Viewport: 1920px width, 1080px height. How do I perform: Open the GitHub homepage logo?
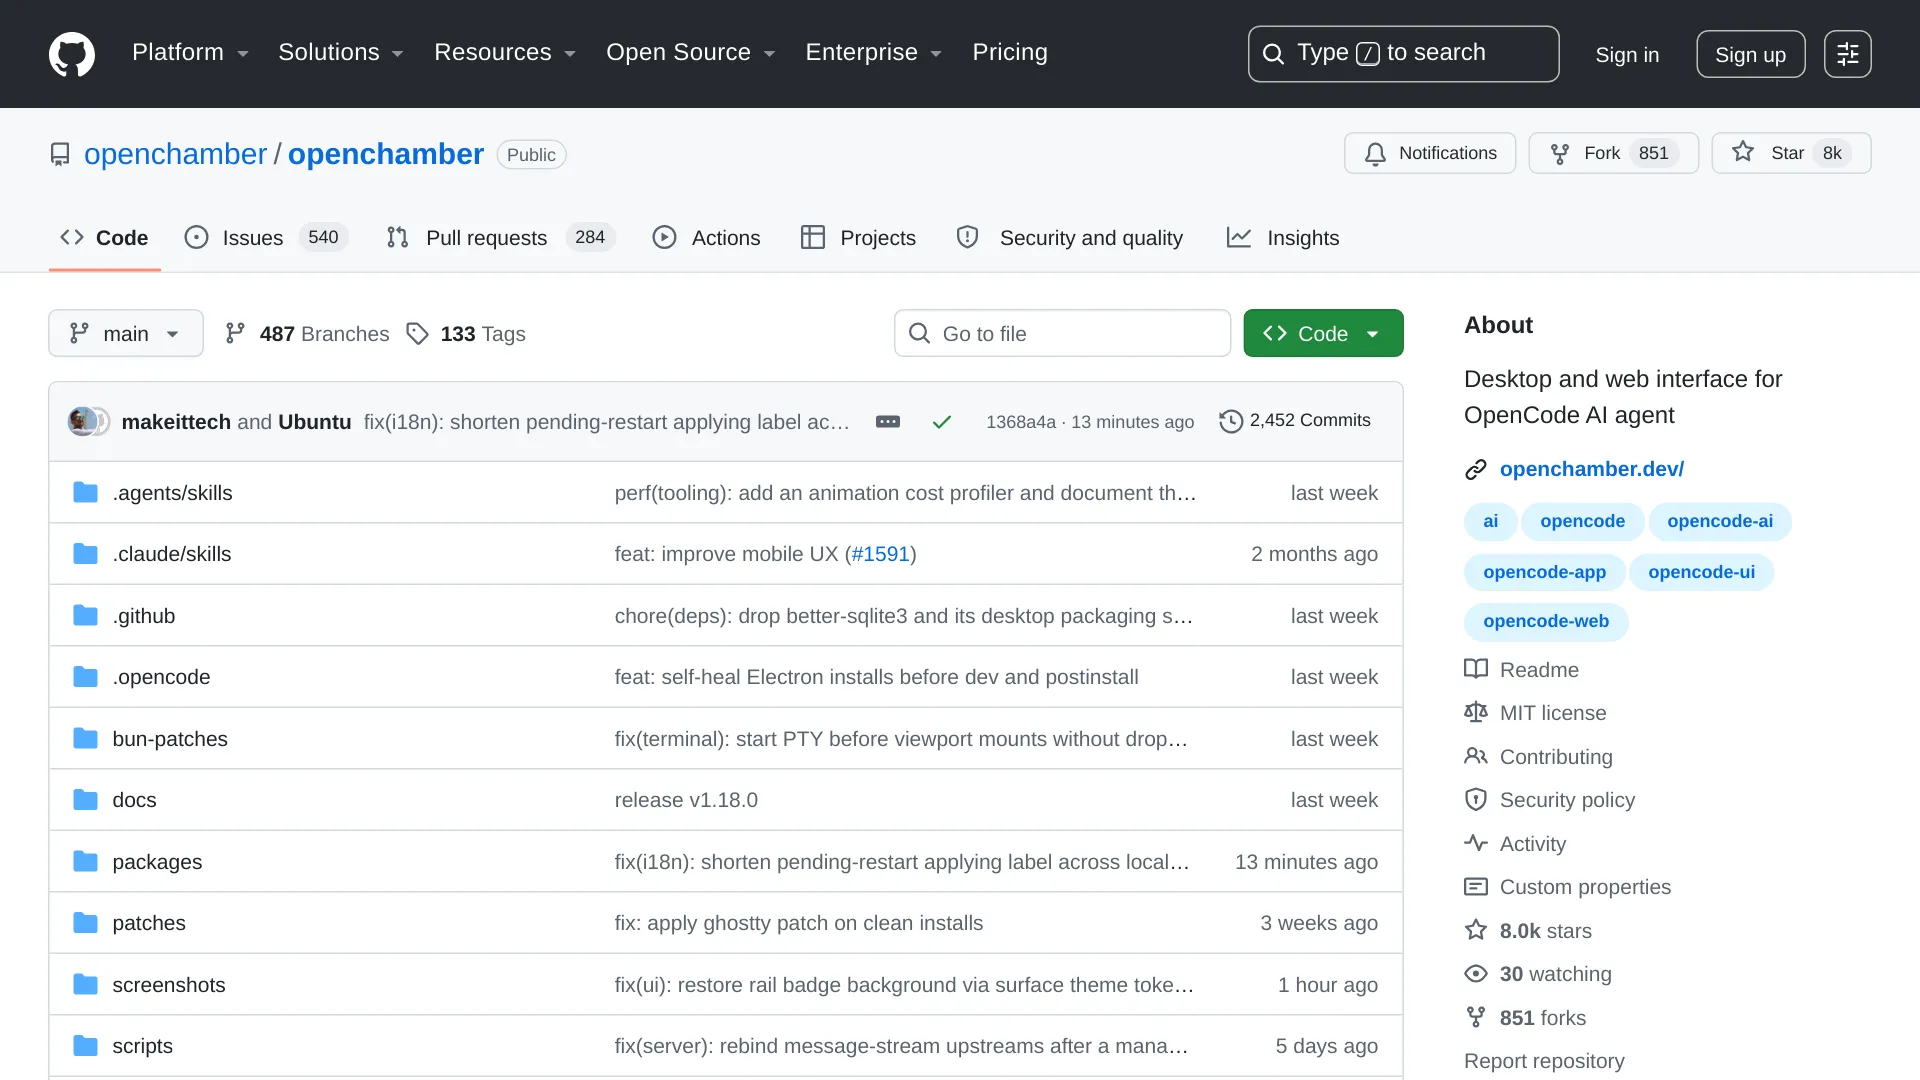72,54
